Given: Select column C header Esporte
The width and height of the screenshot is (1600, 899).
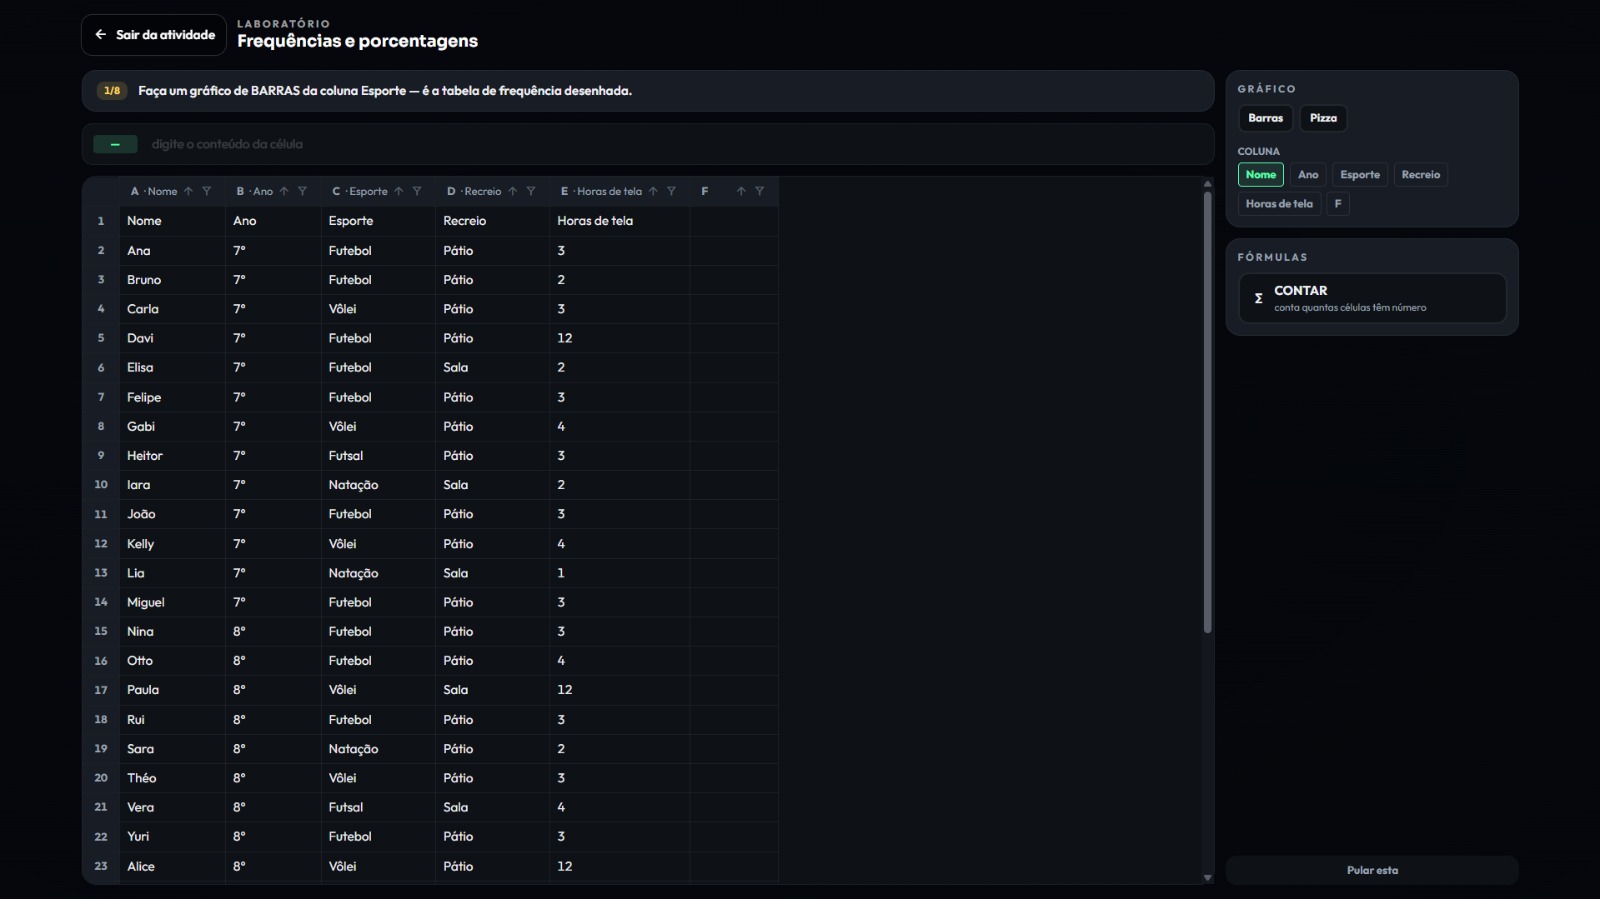Looking at the screenshot, I should pyautogui.click(x=360, y=191).
